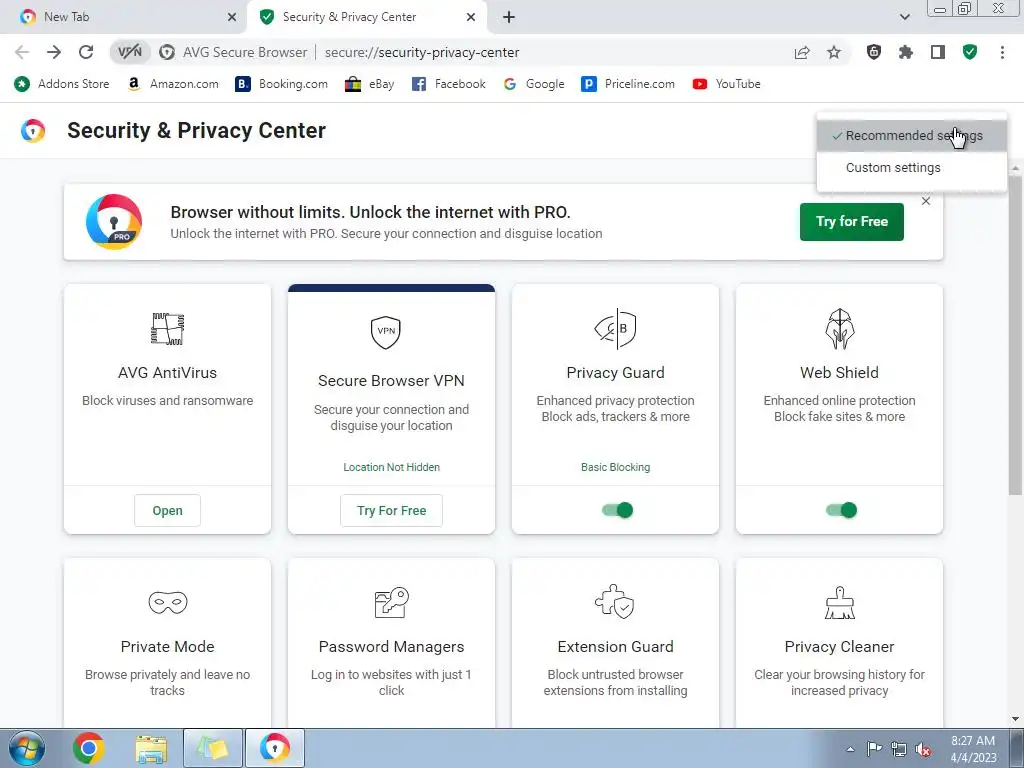The image size is (1024, 768).
Task: Open Booking.com bookmark
Action: 281,84
